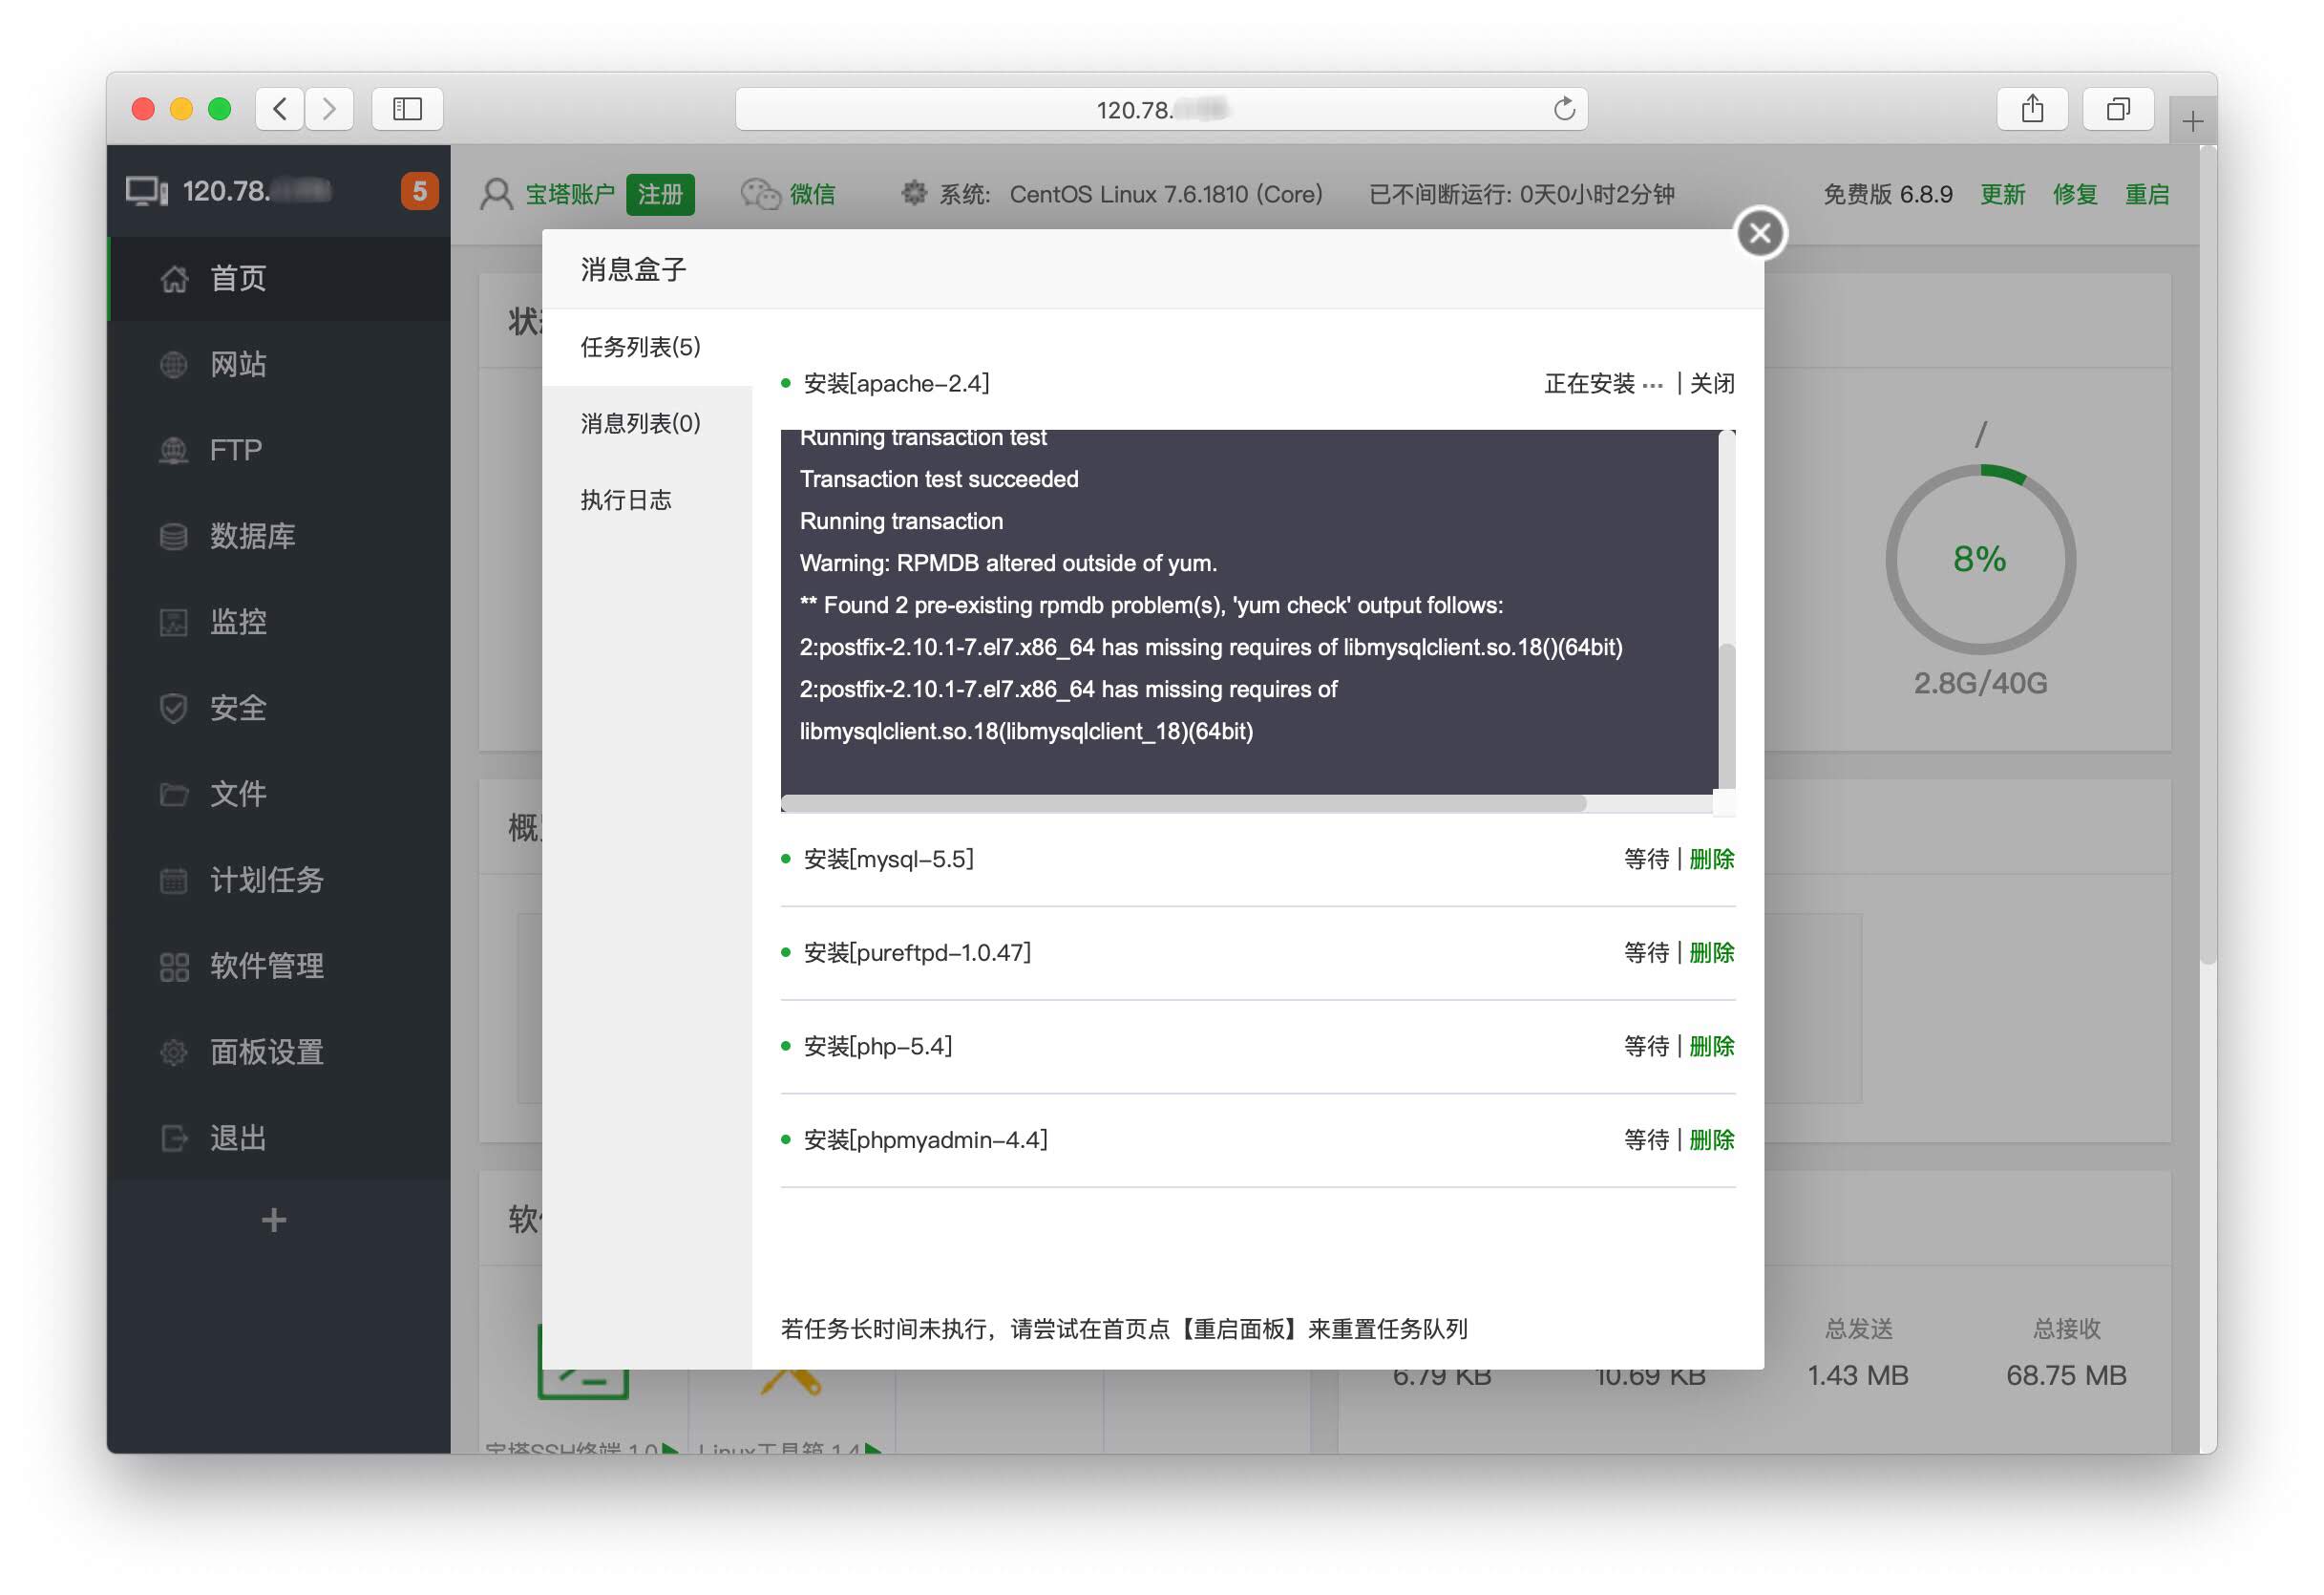Image resolution: width=2324 pixels, height=1595 pixels.
Task: Toggle the Safari sidebar button
Action: (407, 109)
